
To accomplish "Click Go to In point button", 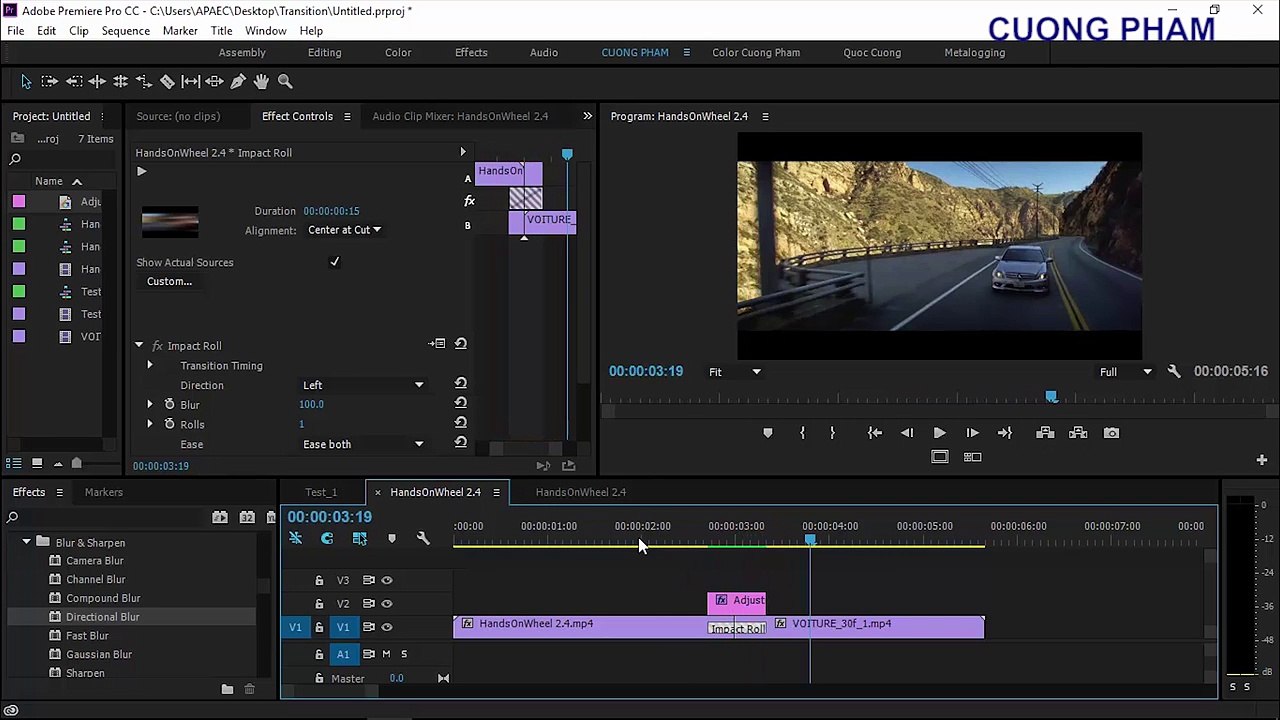I will (875, 433).
